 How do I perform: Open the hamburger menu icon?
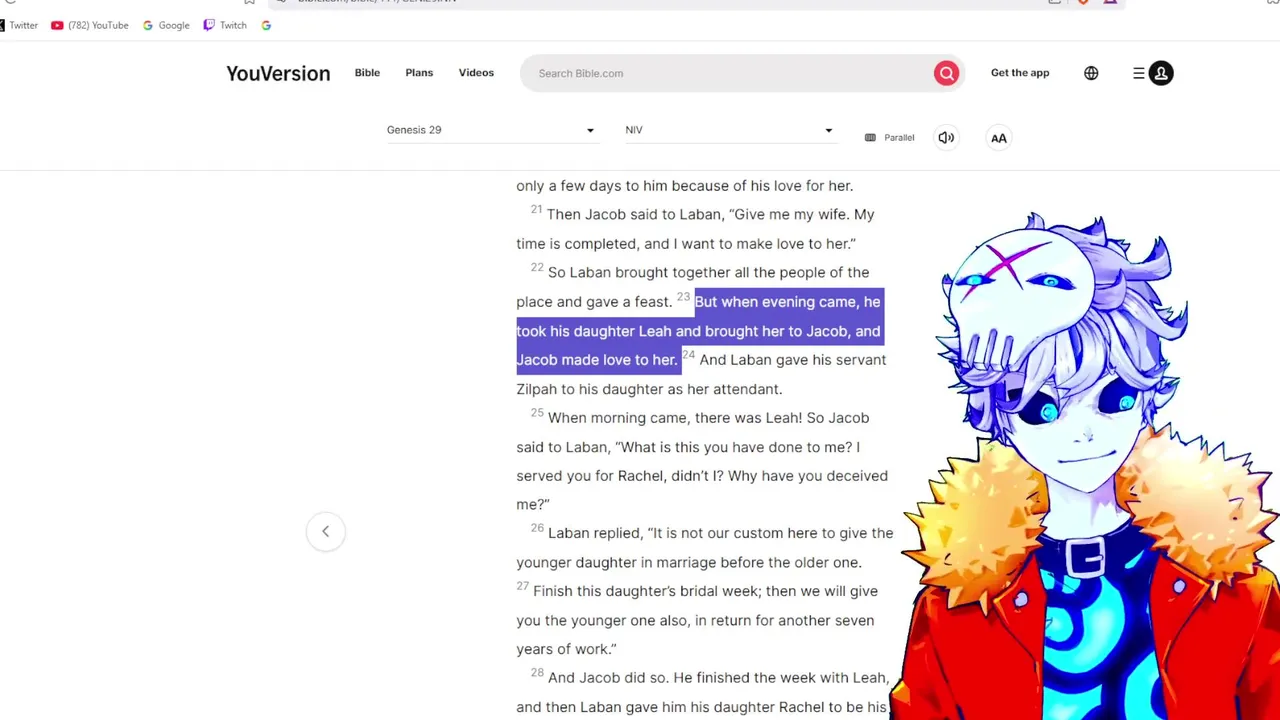1138,73
